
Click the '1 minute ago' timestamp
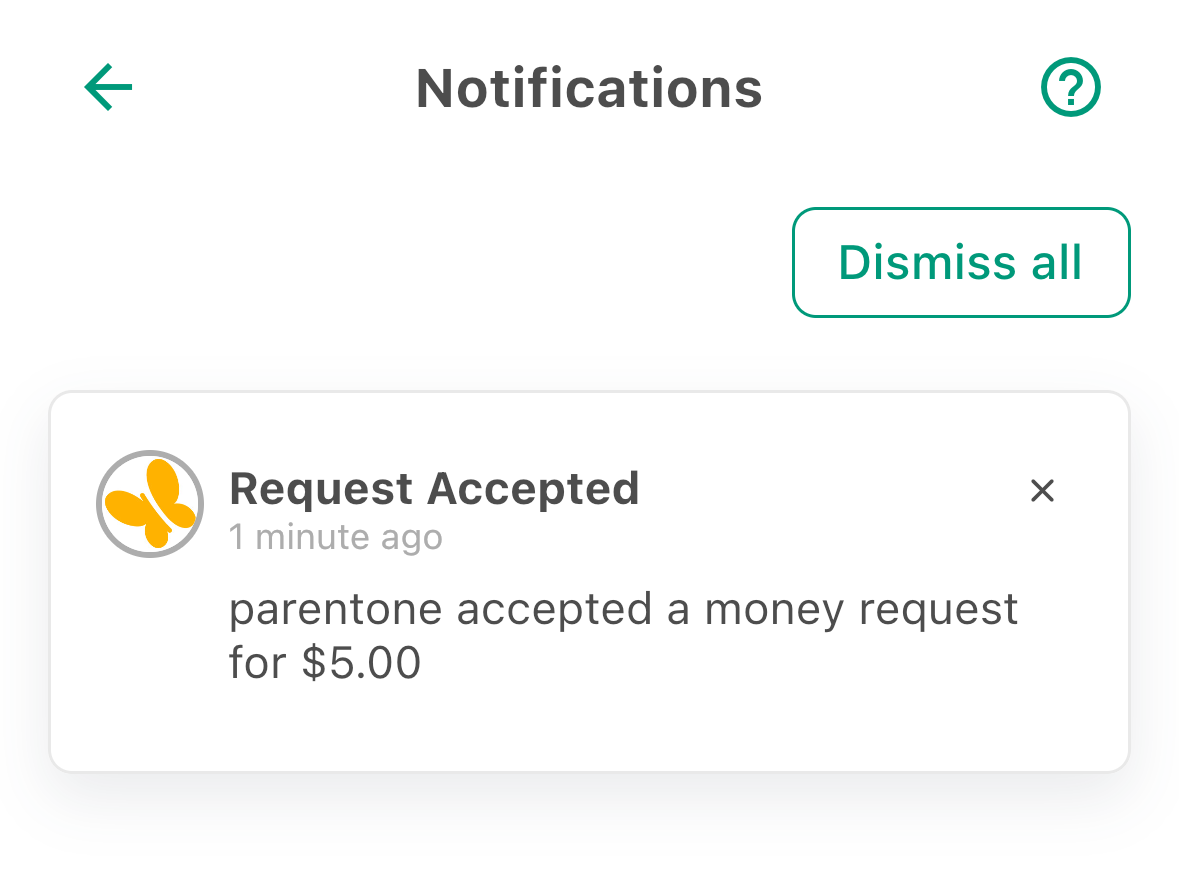point(336,537)
